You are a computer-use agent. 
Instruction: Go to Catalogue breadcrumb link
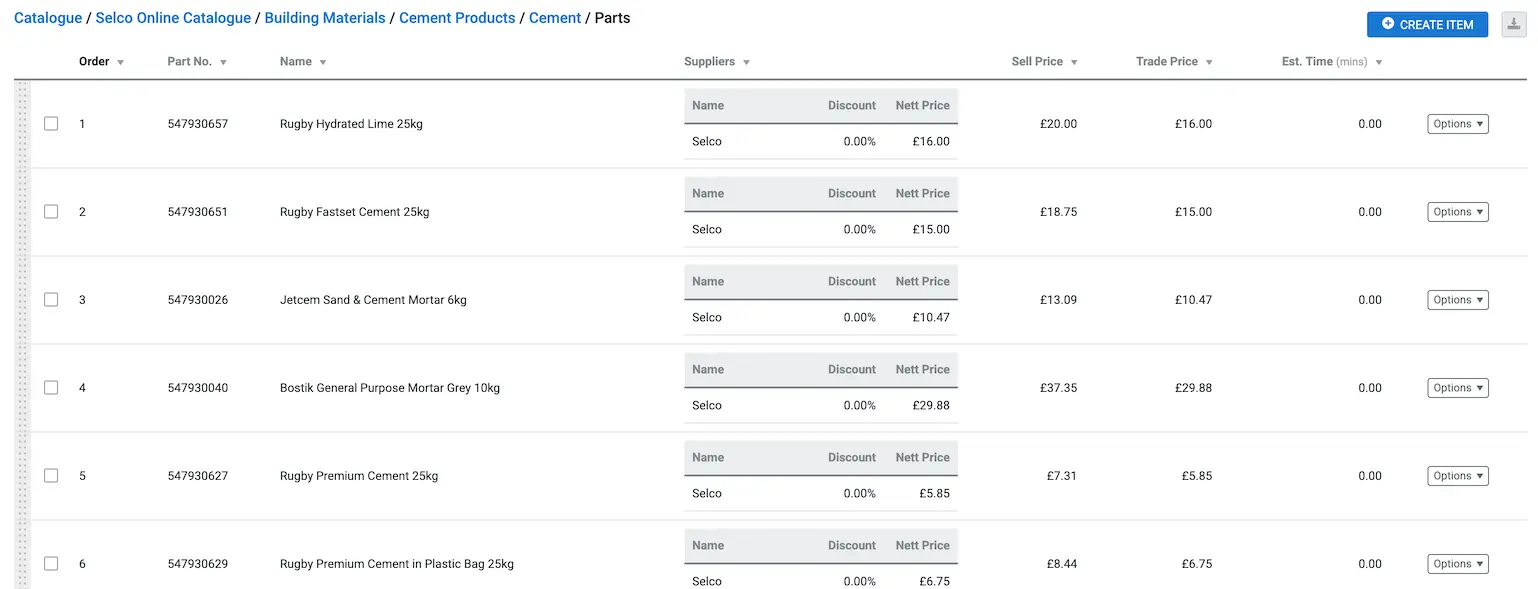point(48,18)
